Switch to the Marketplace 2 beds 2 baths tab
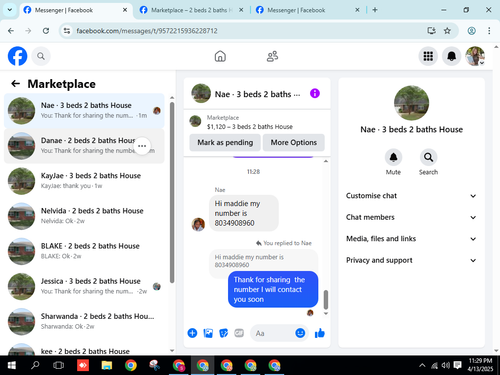 191,10
